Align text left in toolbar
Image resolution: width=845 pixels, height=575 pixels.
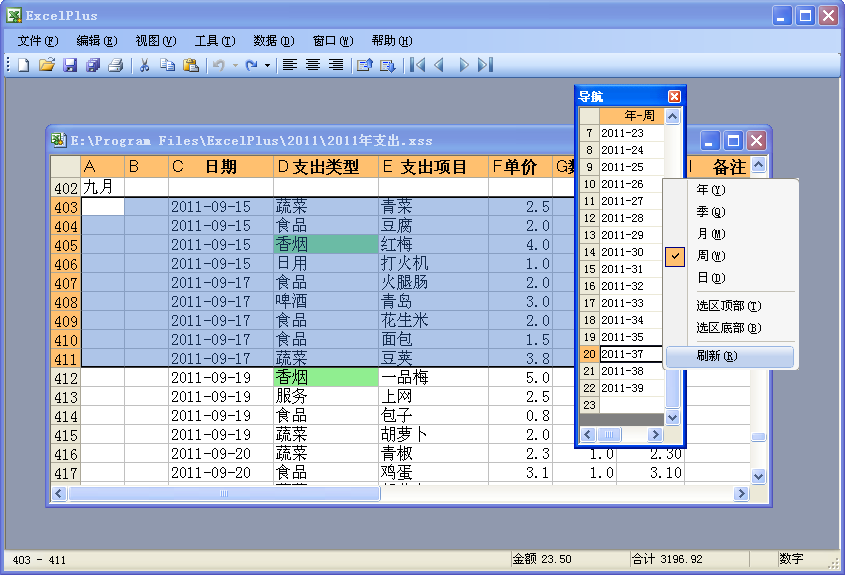[x=290, y=65]
